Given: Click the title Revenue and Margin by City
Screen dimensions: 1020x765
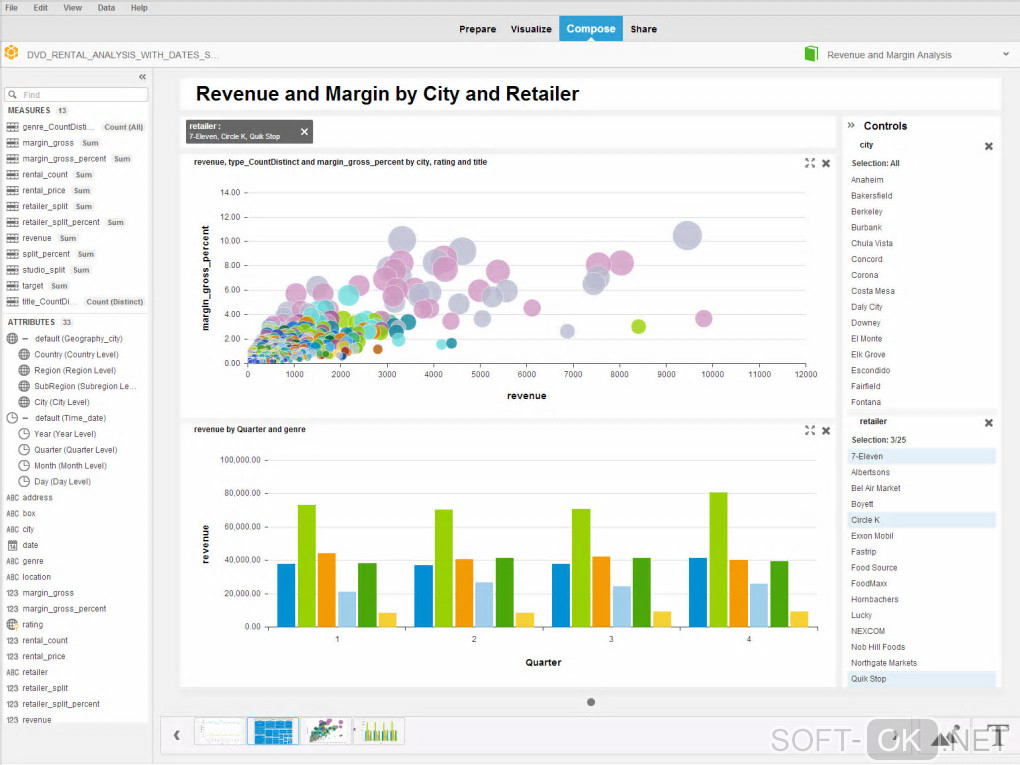Looking at the screenshot, I should [x=387, y=94].
